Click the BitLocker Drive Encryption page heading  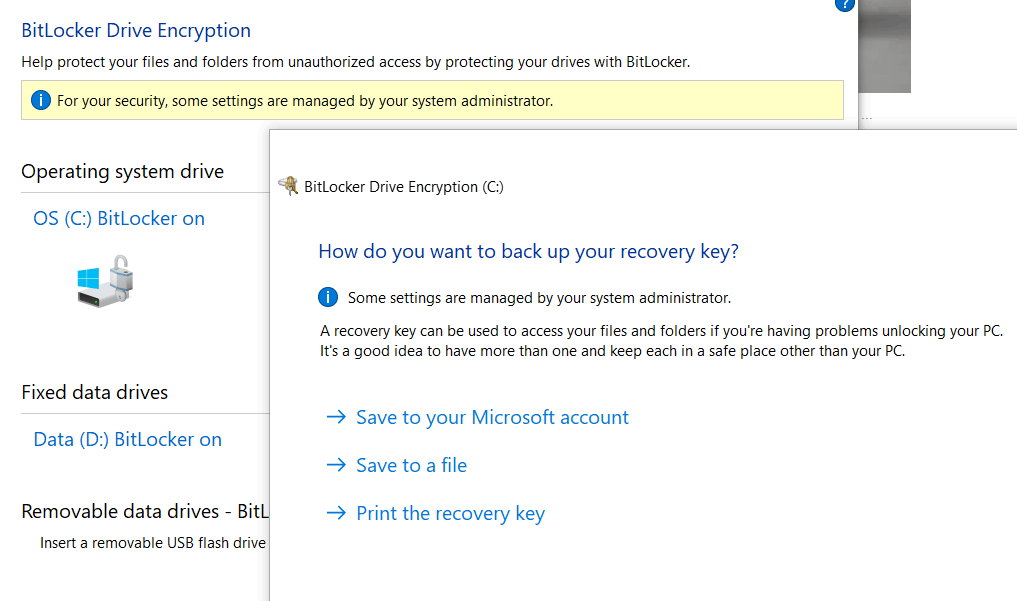[x=136, y=30]
